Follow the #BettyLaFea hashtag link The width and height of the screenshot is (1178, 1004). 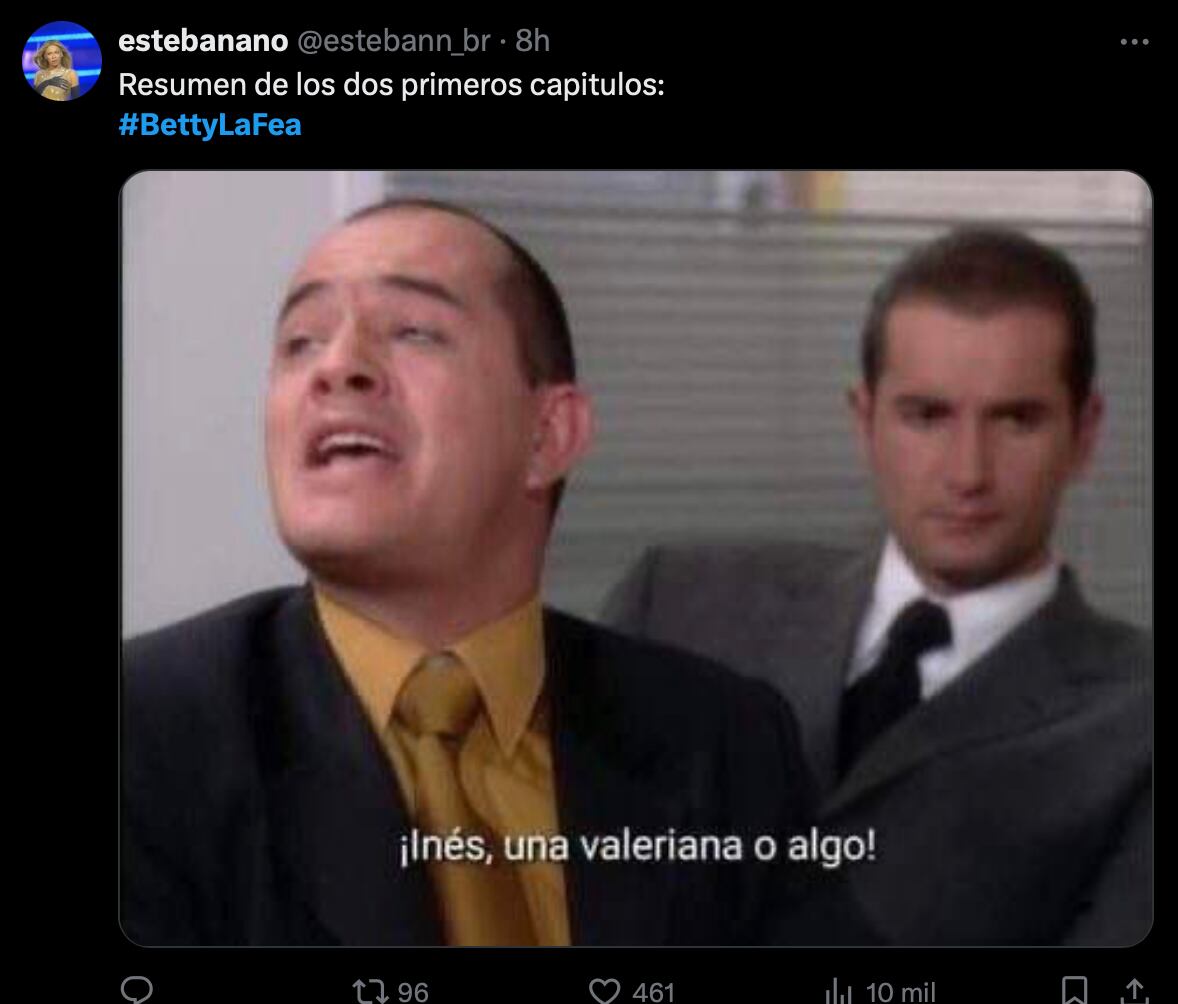coord(210,125)
